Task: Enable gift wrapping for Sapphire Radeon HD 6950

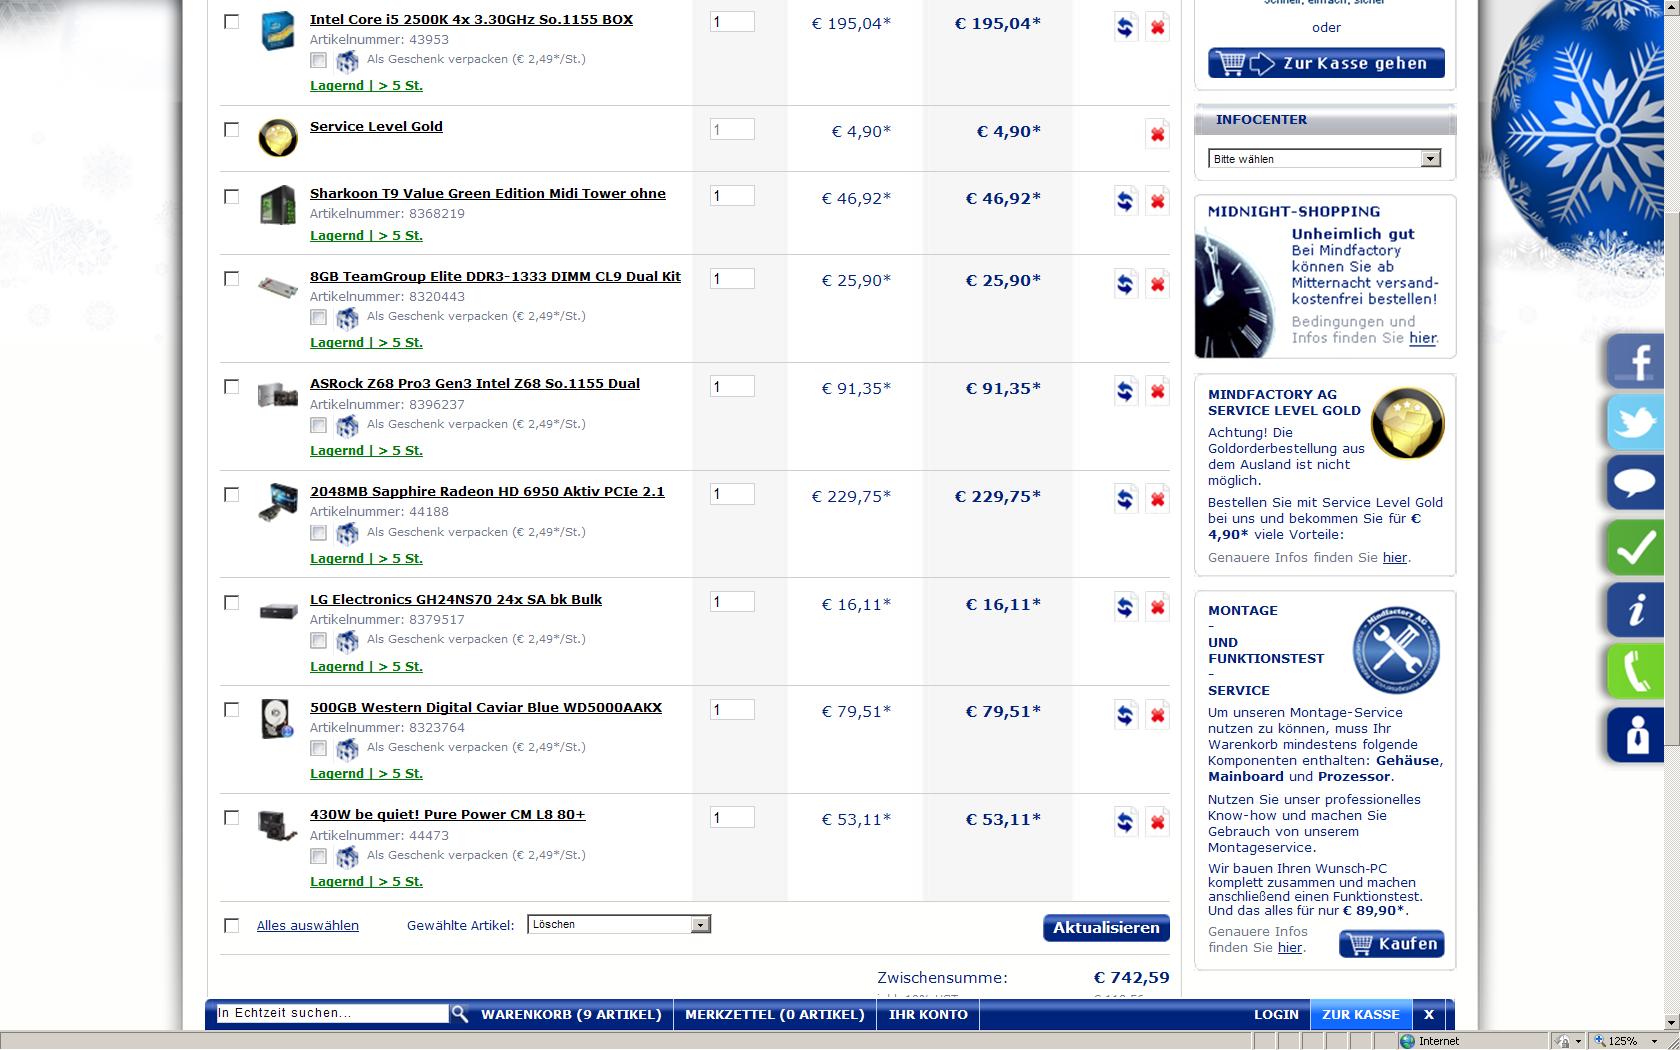Action: 318,533
